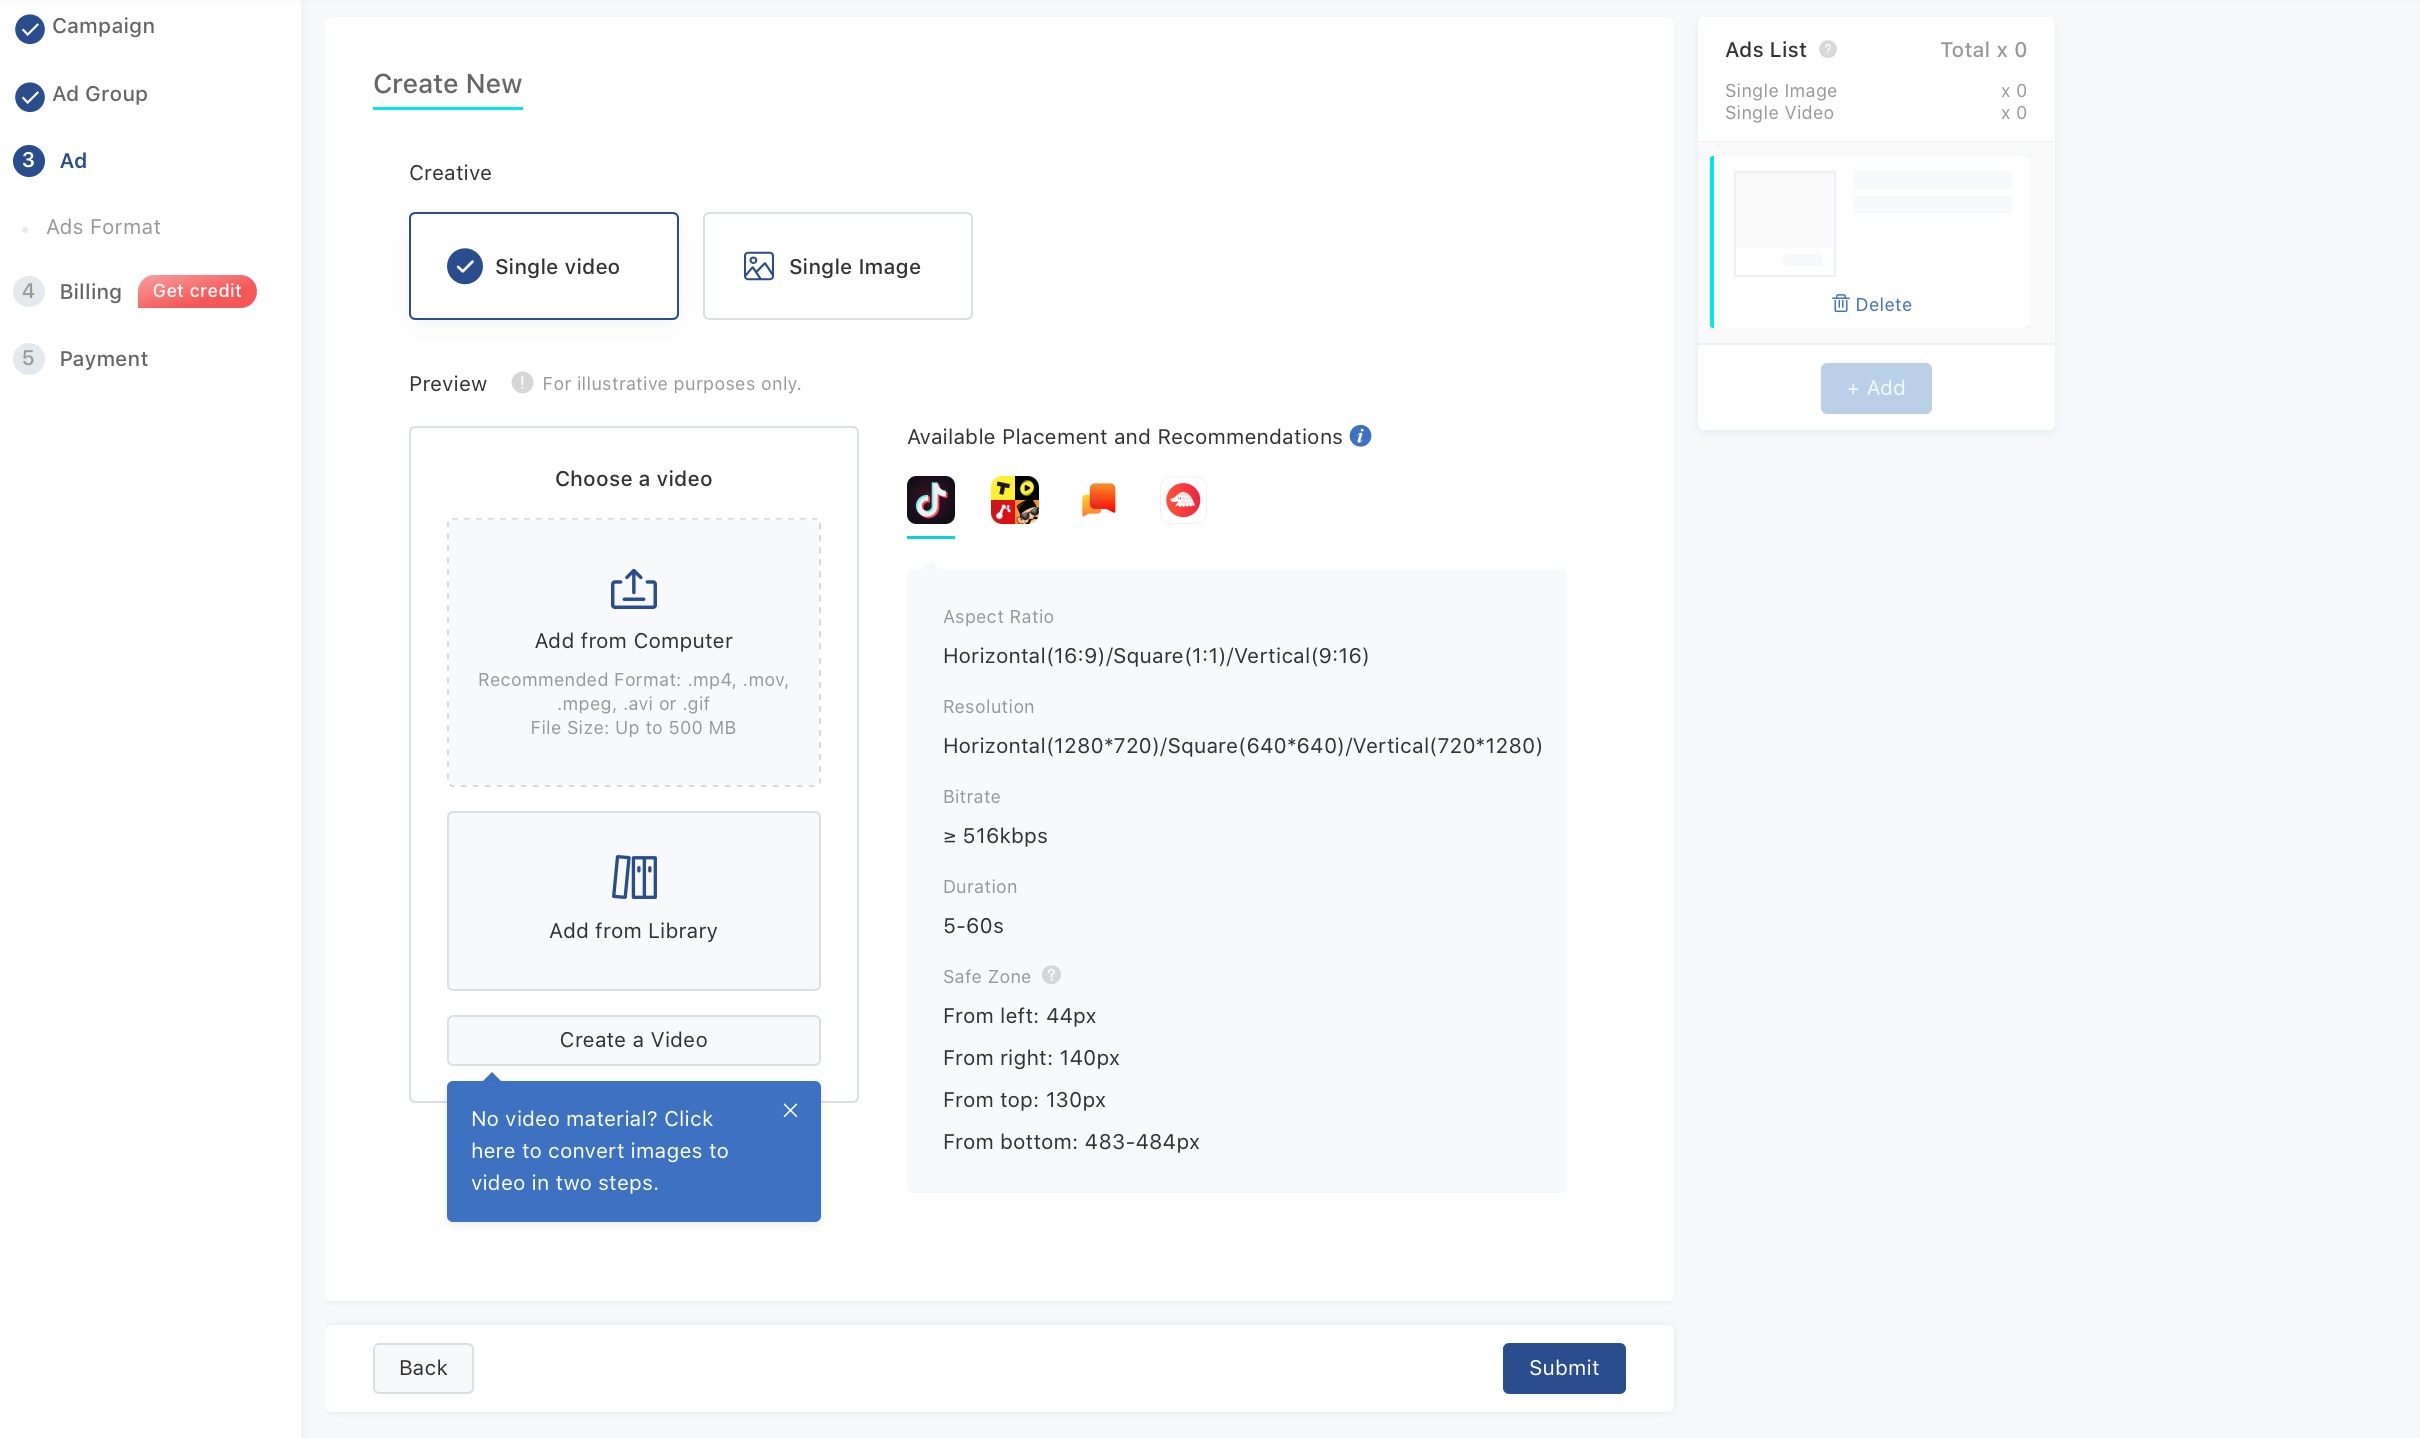The height and width of the screenshot is (1438, 2420).
Task: Click the upload icon for Add from Computer
Action: 633,589
